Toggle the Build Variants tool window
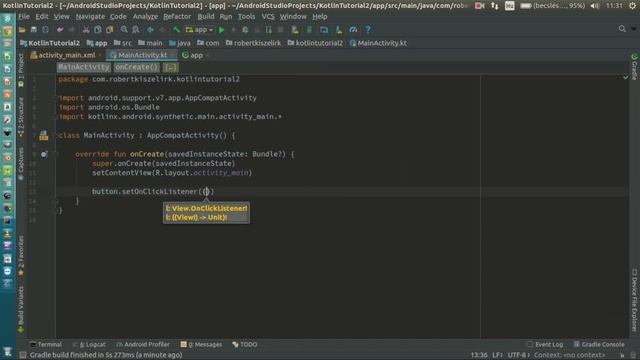The height and width of the screenshot is (360, 640). point(21,309)
